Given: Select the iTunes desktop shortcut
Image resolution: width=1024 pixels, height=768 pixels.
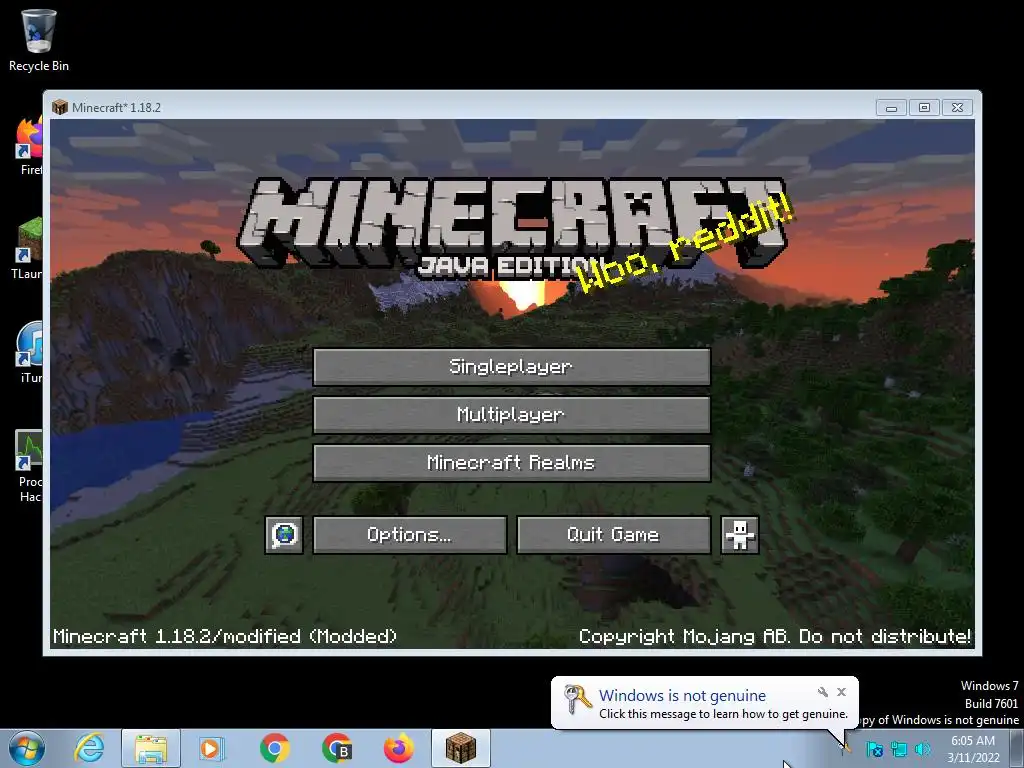Looking at the screenshot, I should click(x=29, y=353).
